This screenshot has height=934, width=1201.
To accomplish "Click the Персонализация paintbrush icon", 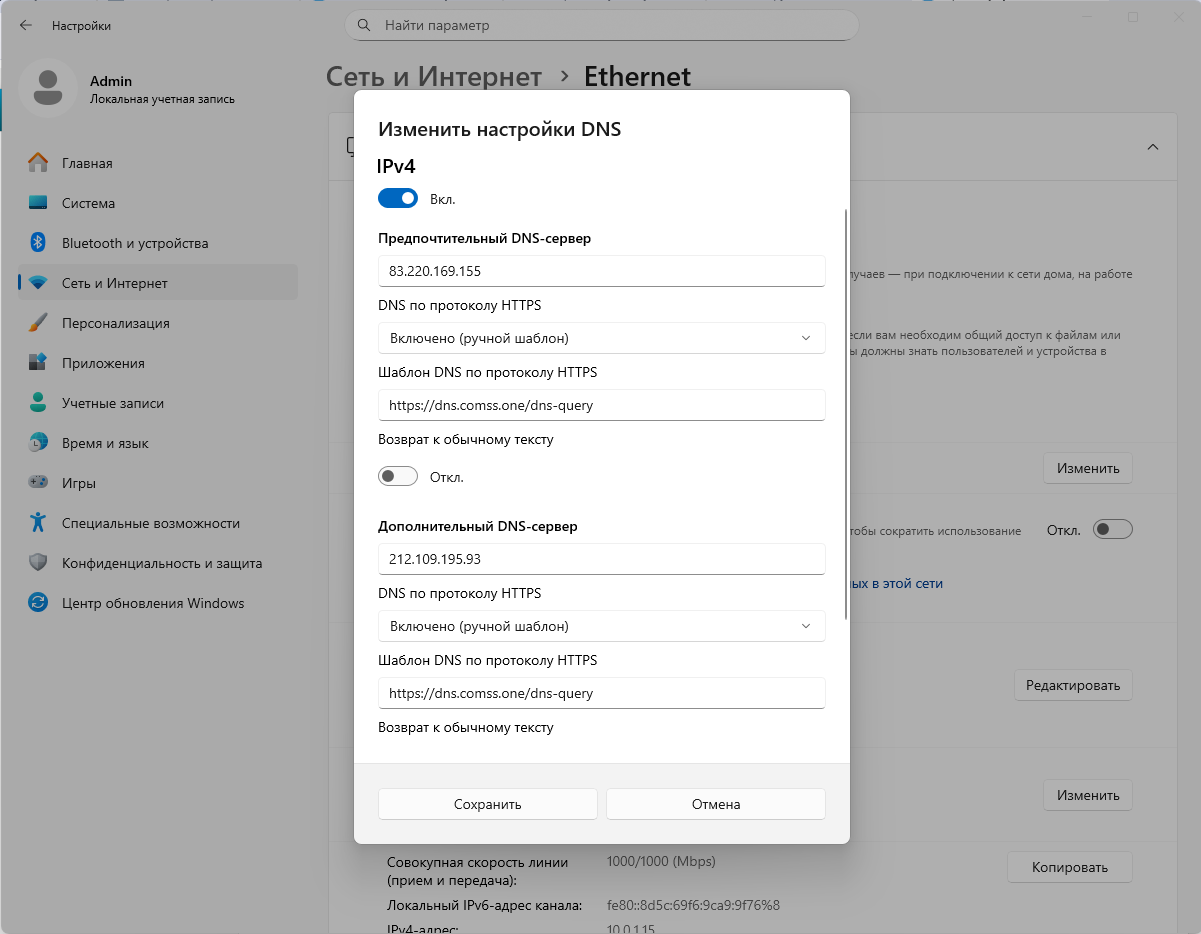I will (38, 323).
